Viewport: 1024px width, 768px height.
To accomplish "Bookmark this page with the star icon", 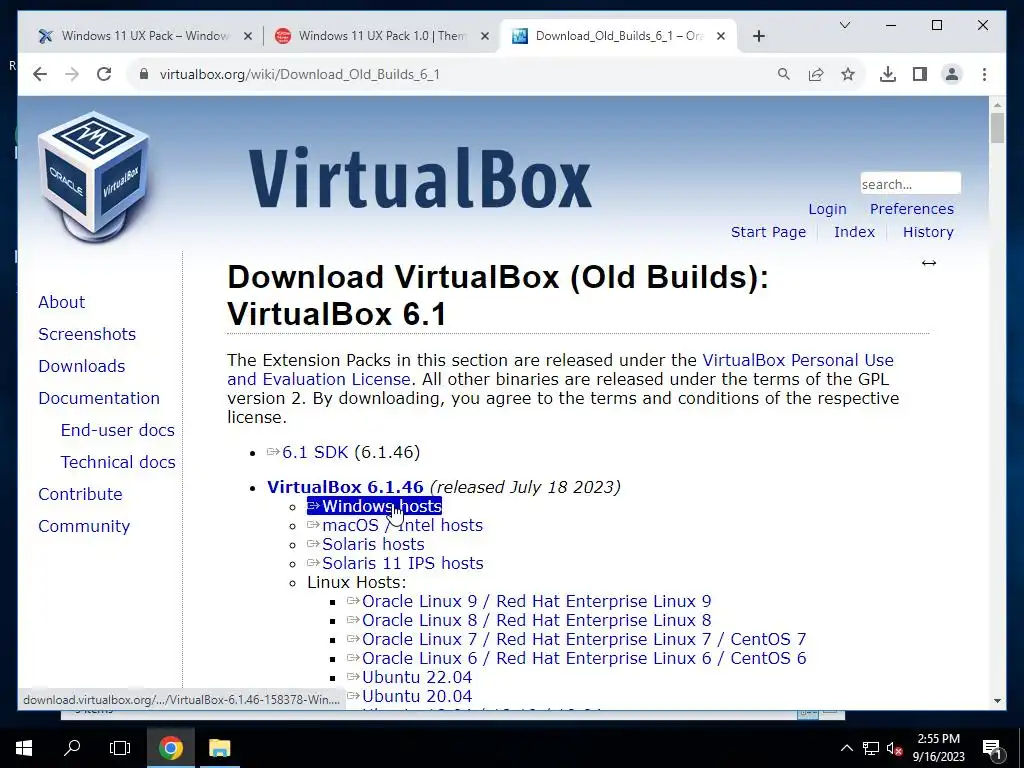I will click(848, 74).
